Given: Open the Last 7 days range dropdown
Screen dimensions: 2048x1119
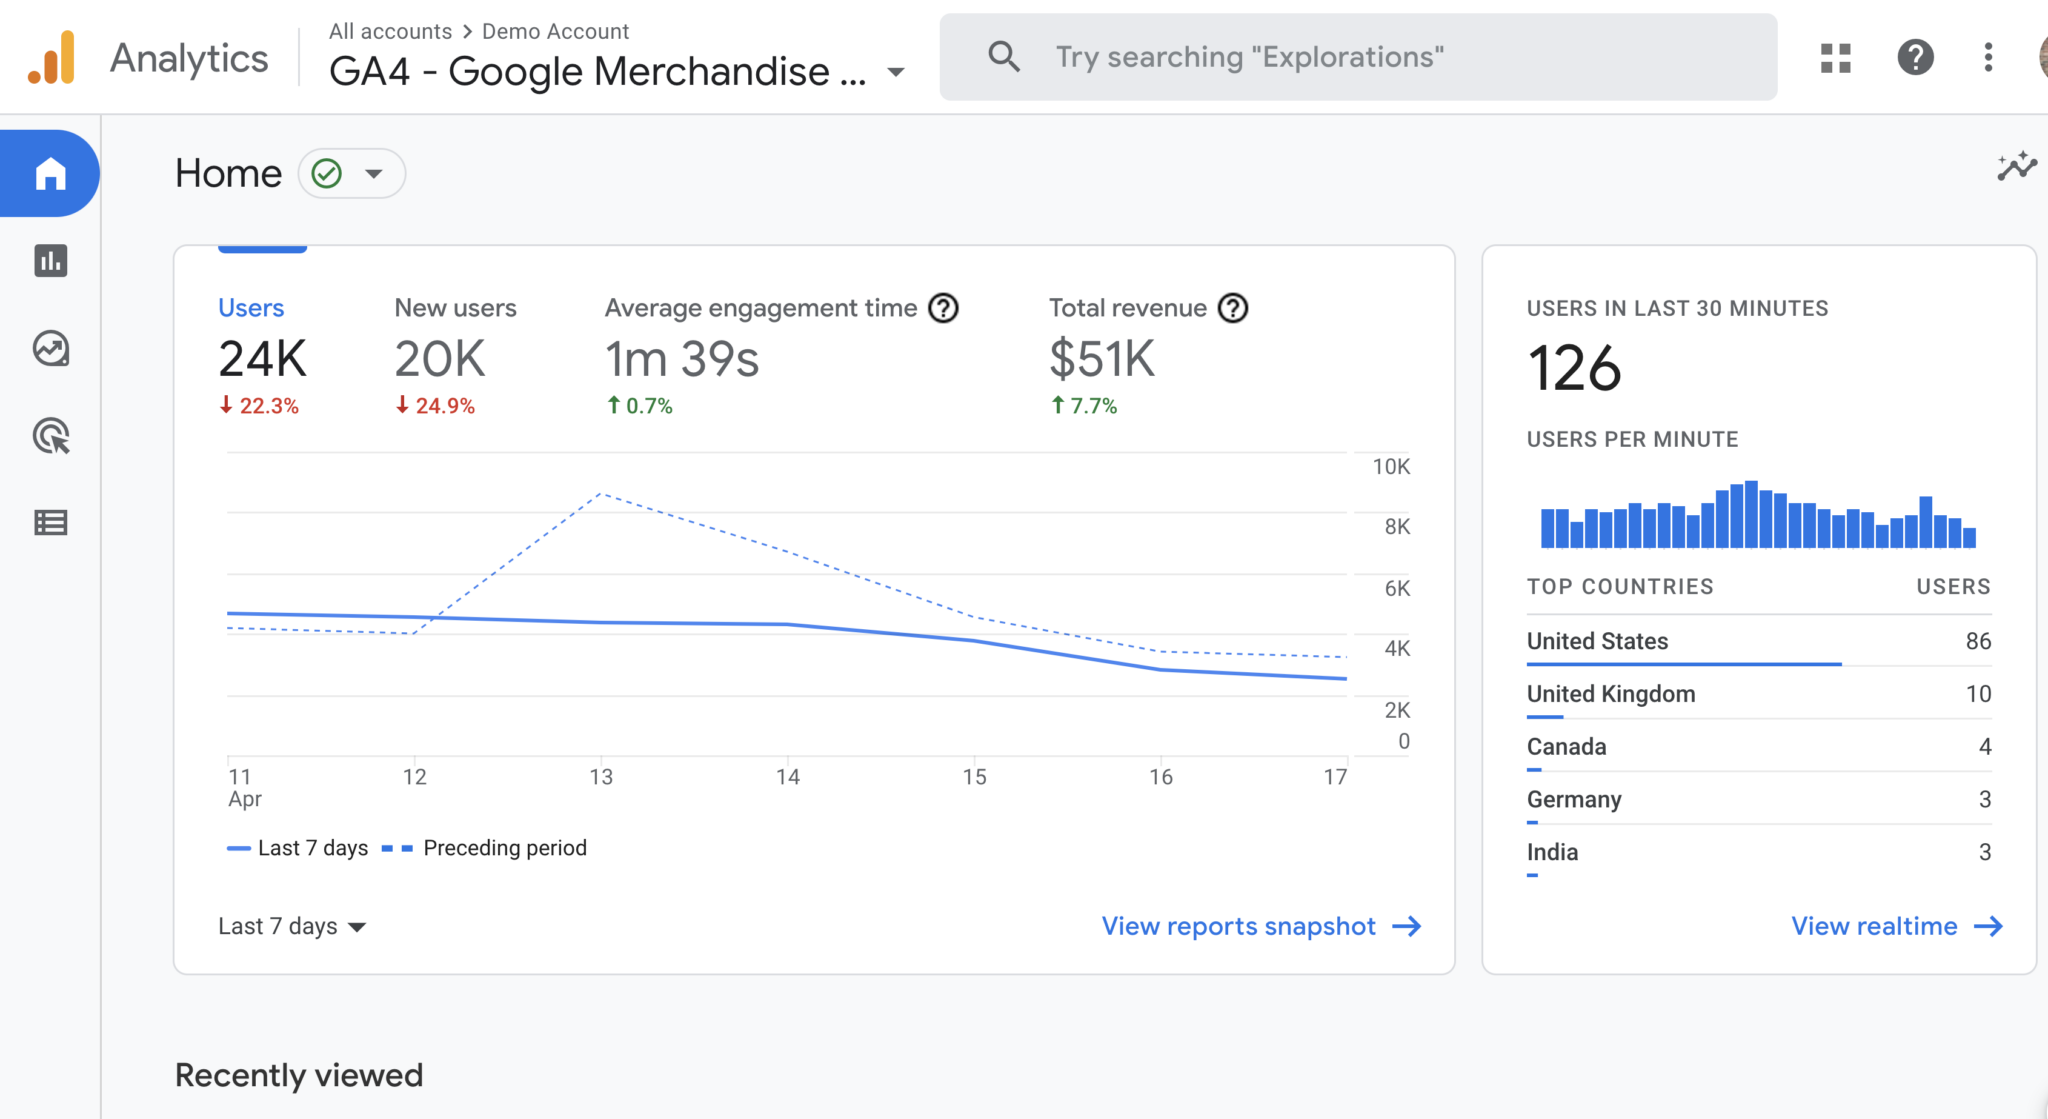Looking at the screenshot, I should click(292, 926).
